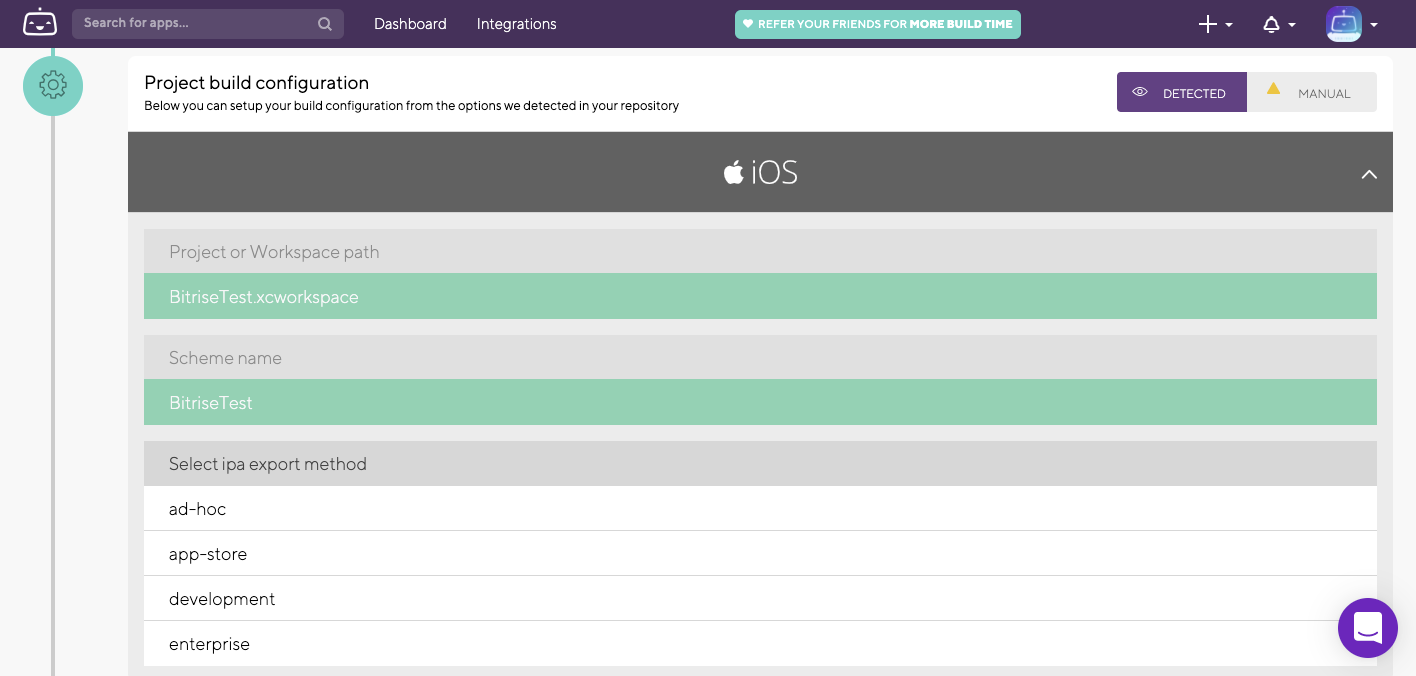
Task: Choose enterprise export method
Action: click(x=760, y=643)
